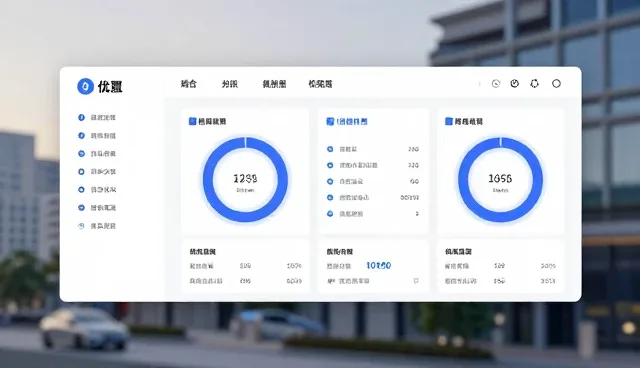This screenshot has width=640, height=368.
Task: Click the header icon of the 1056 donut card
Action: coord(449,121)
